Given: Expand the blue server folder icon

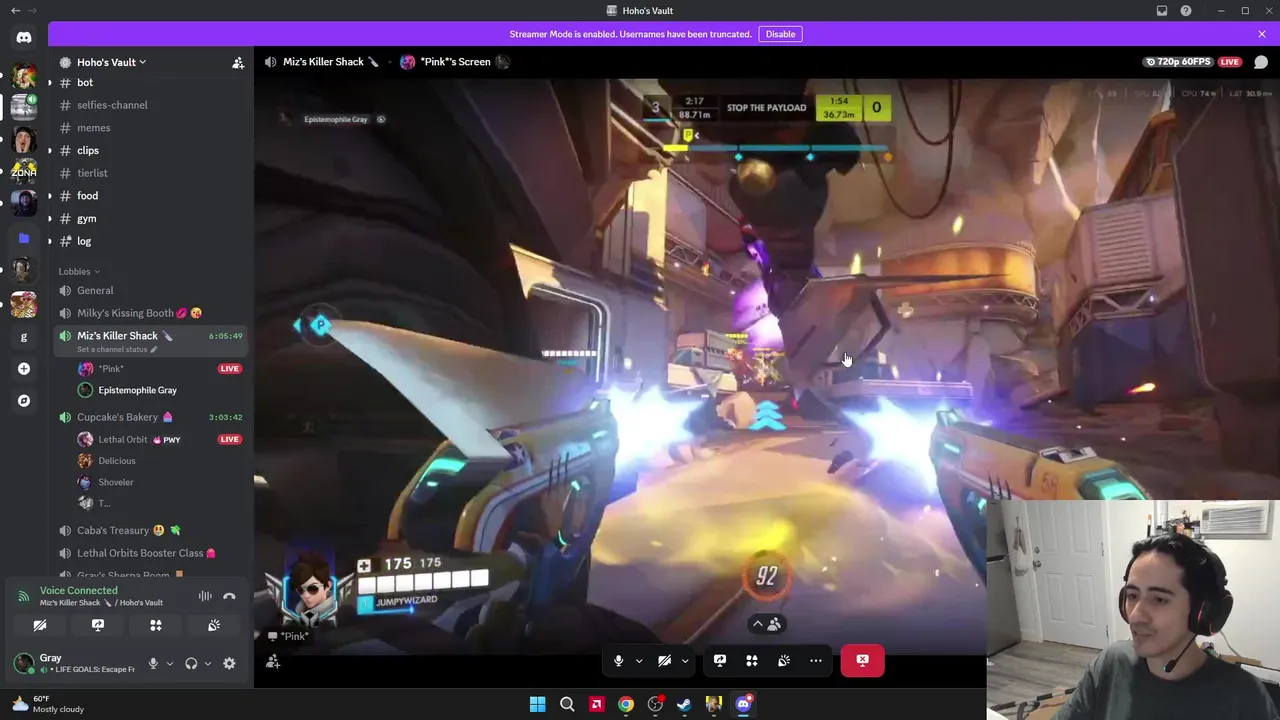Looking at the screenshot, I should coord(24,238).
